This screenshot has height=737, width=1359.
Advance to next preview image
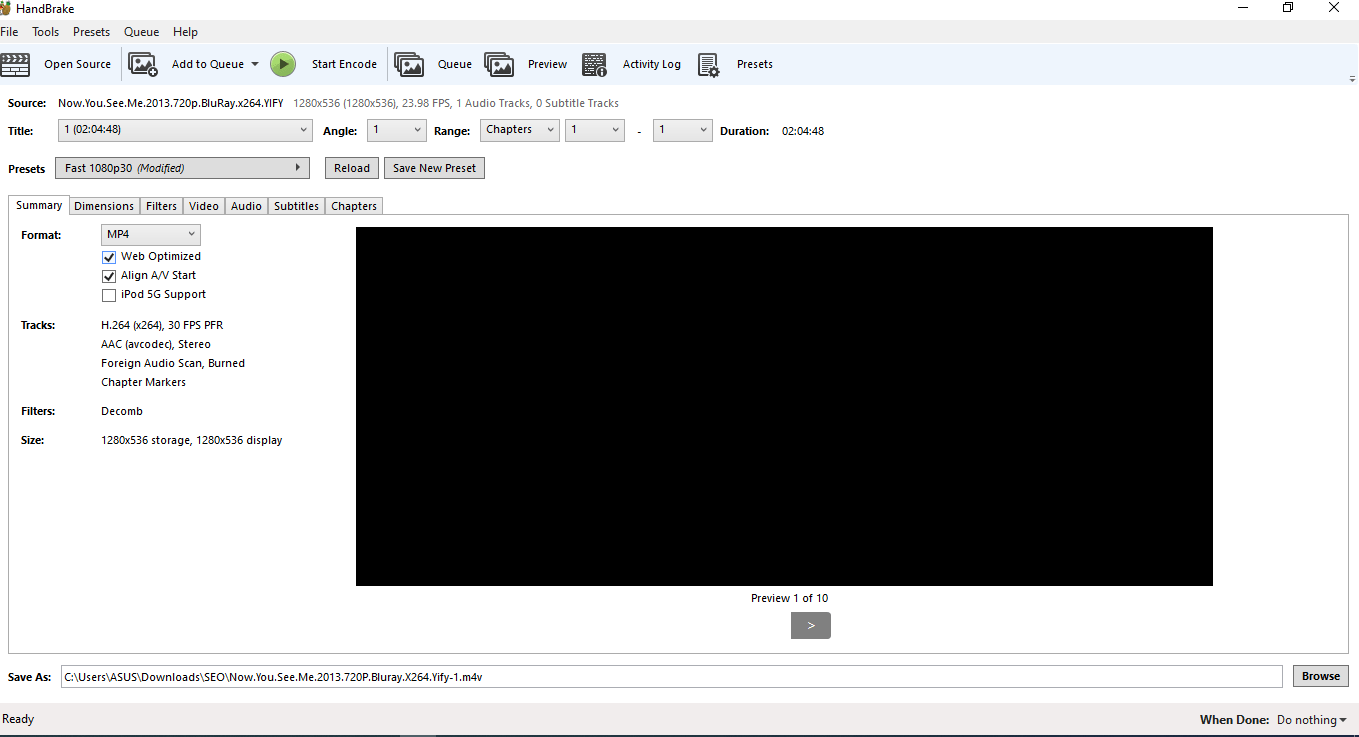pyautogui.click(x=810, y=625)
